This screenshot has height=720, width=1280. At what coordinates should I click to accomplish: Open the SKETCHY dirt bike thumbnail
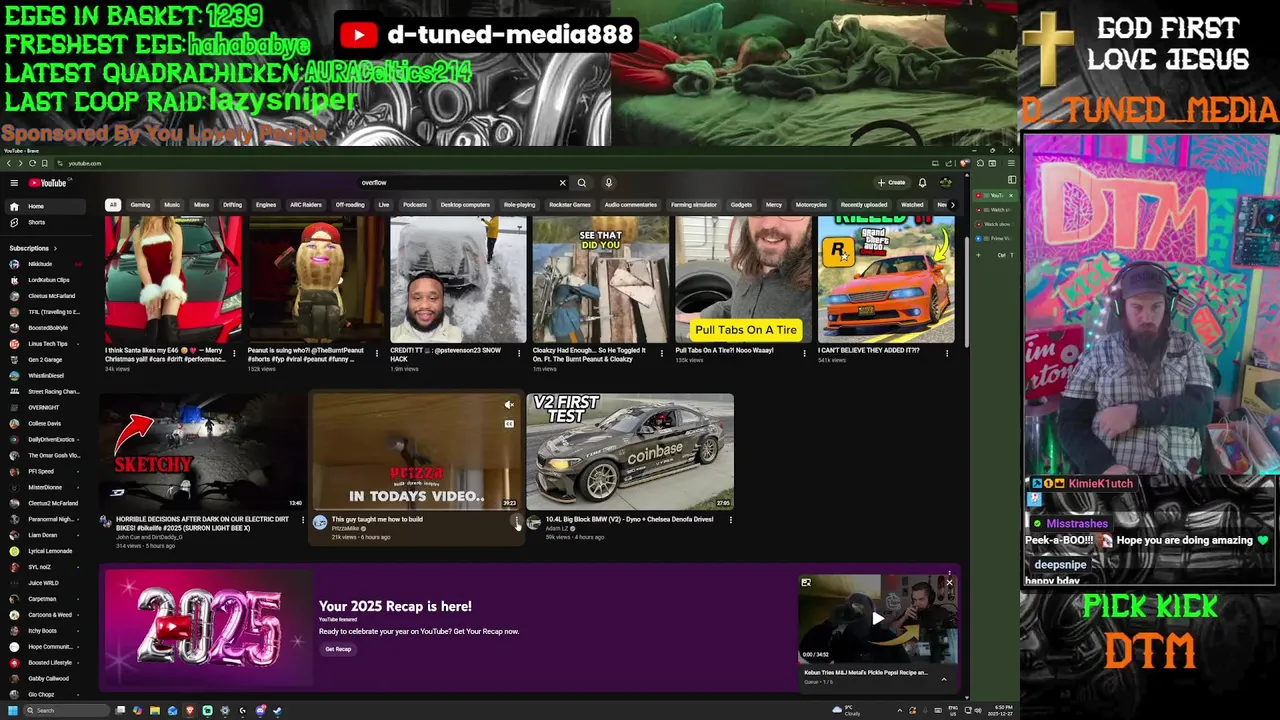click(x=201, y=451)
